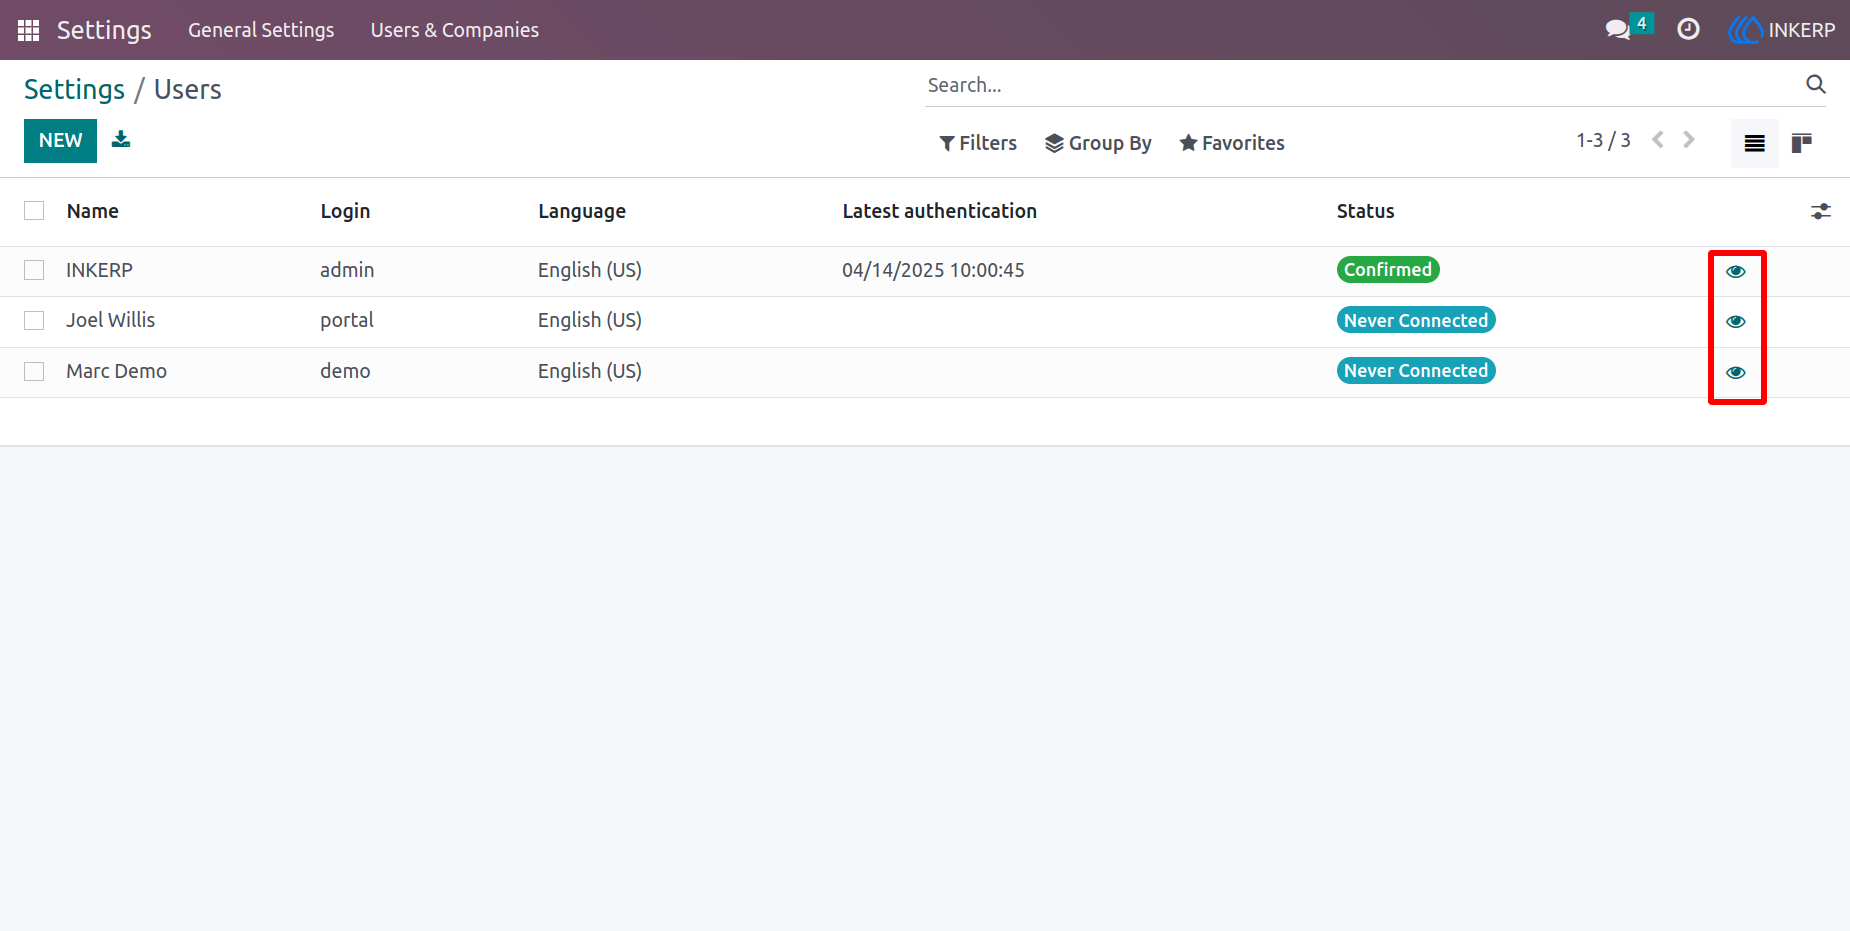
Task: Open the Users & Companies menu
Action: pyautogui.click(x=455, y=30)
